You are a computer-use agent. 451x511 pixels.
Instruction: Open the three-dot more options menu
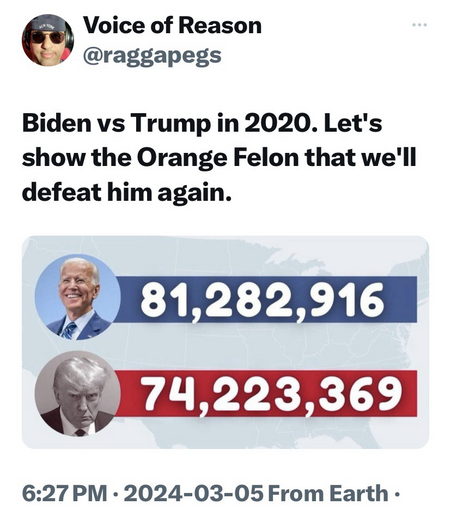click(x=419, y=25)
